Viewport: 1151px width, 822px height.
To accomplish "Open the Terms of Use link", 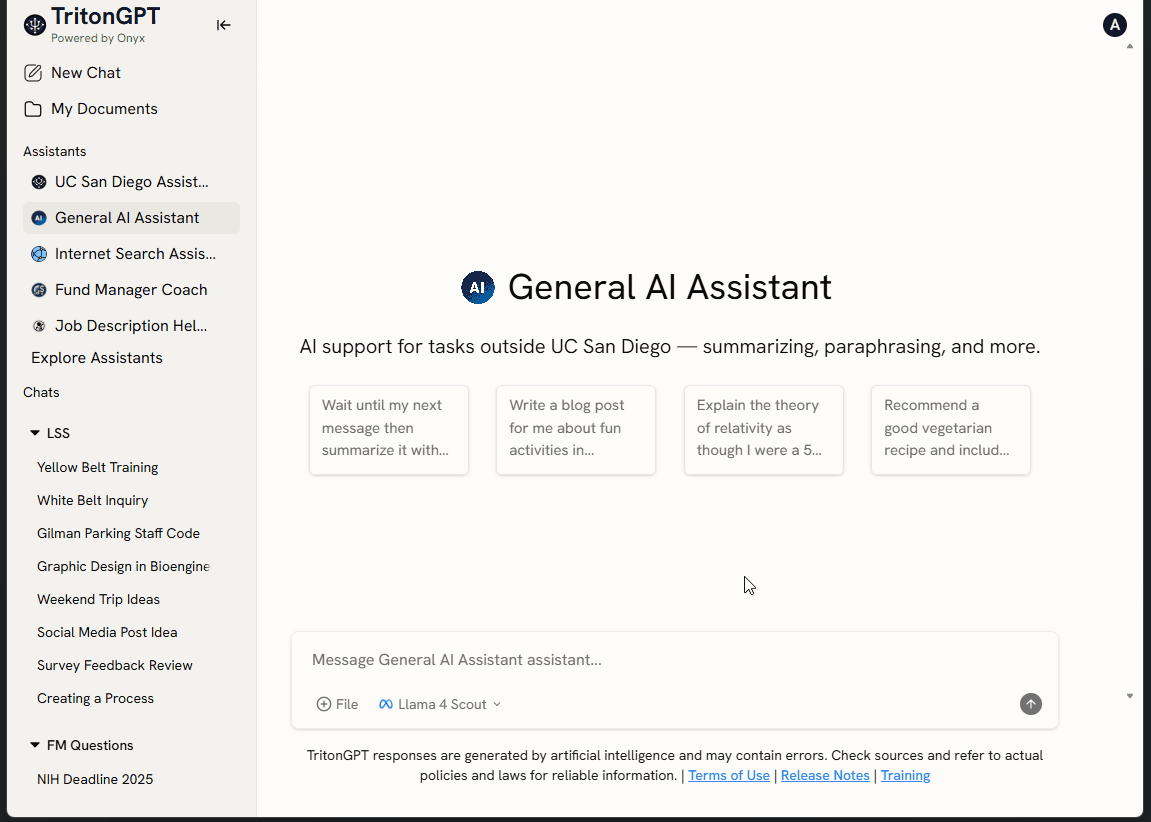I will 729,775.
